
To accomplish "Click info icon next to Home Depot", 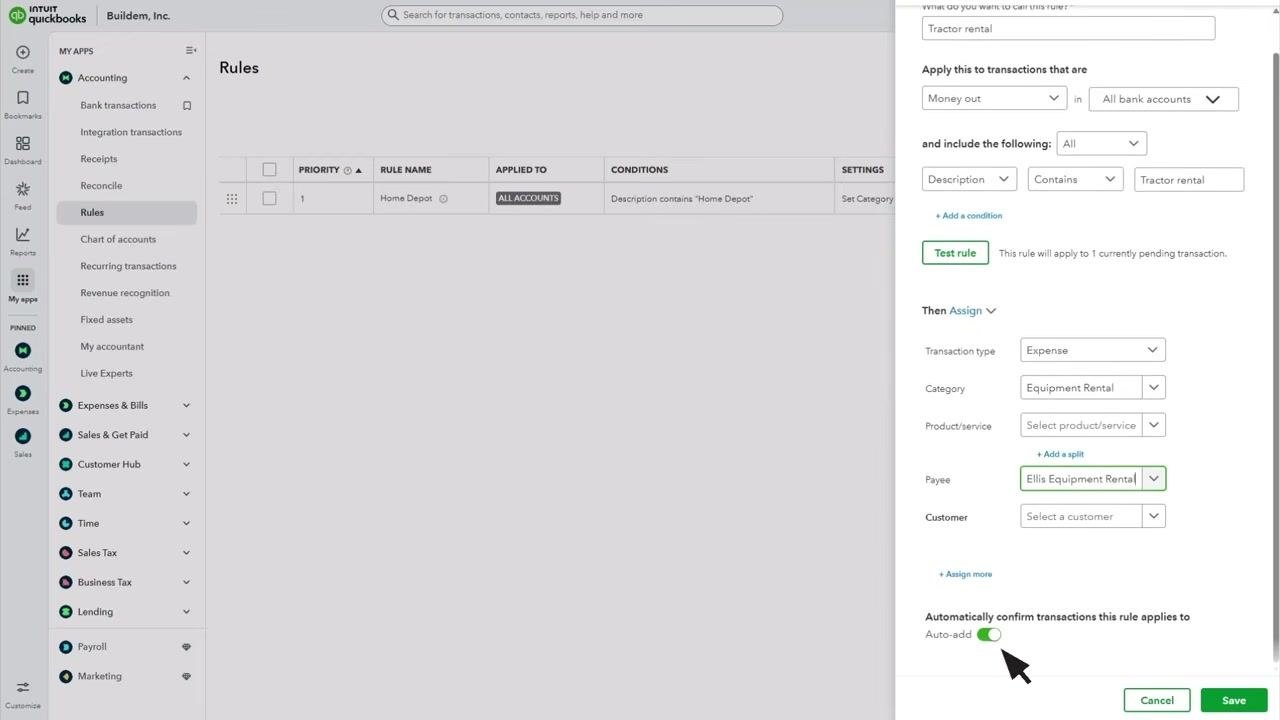I will pyautogui.click(x=443, y=199).
